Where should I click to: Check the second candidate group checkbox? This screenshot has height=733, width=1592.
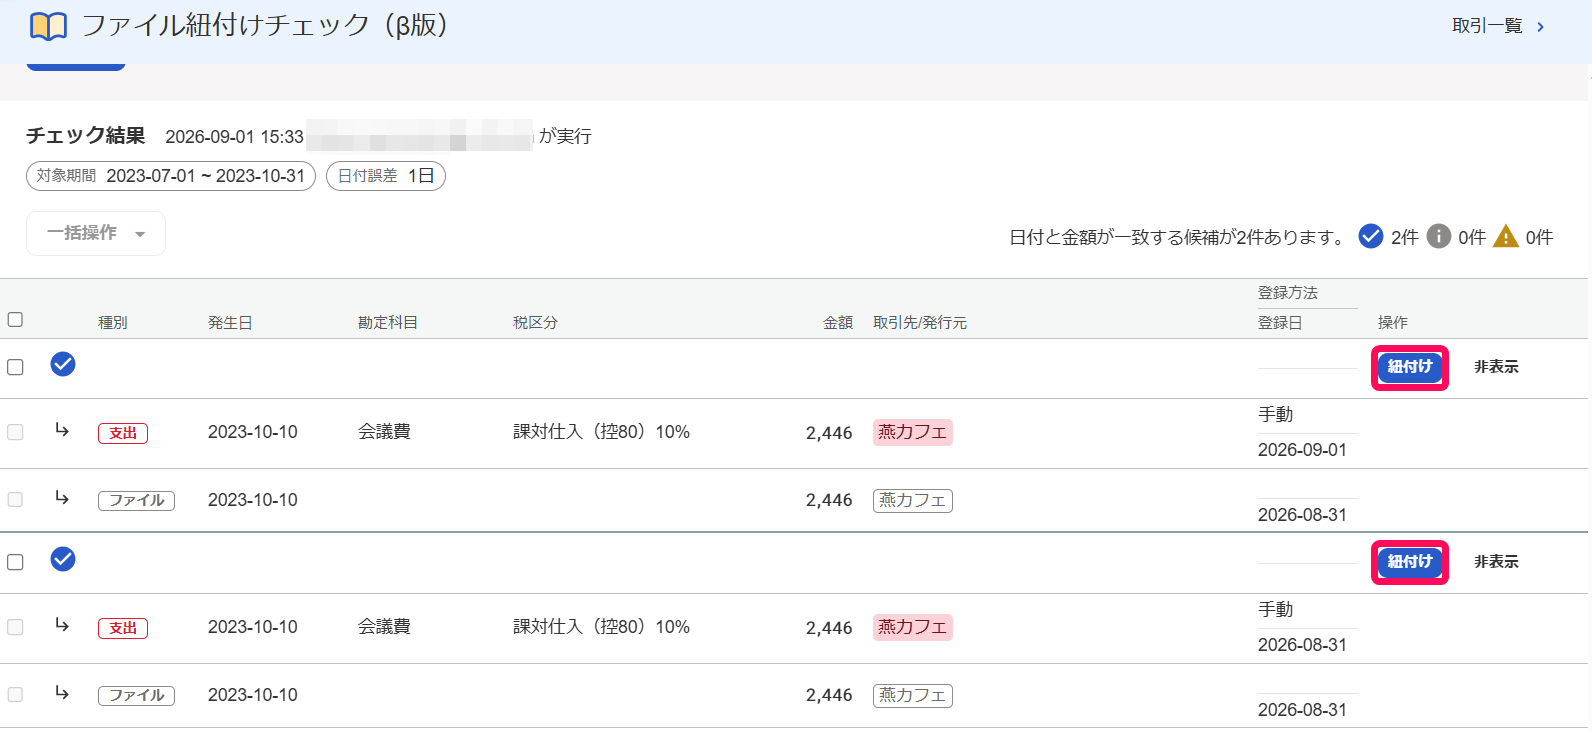15,562
